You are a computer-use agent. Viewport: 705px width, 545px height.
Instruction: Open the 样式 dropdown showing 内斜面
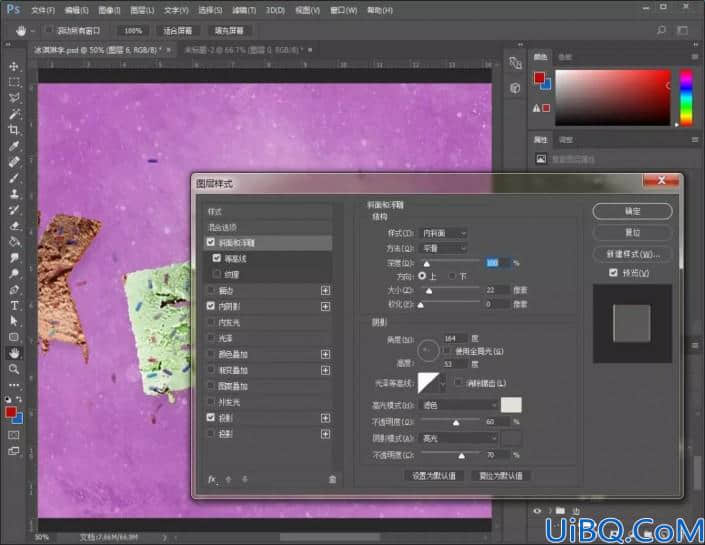(443, 233)
